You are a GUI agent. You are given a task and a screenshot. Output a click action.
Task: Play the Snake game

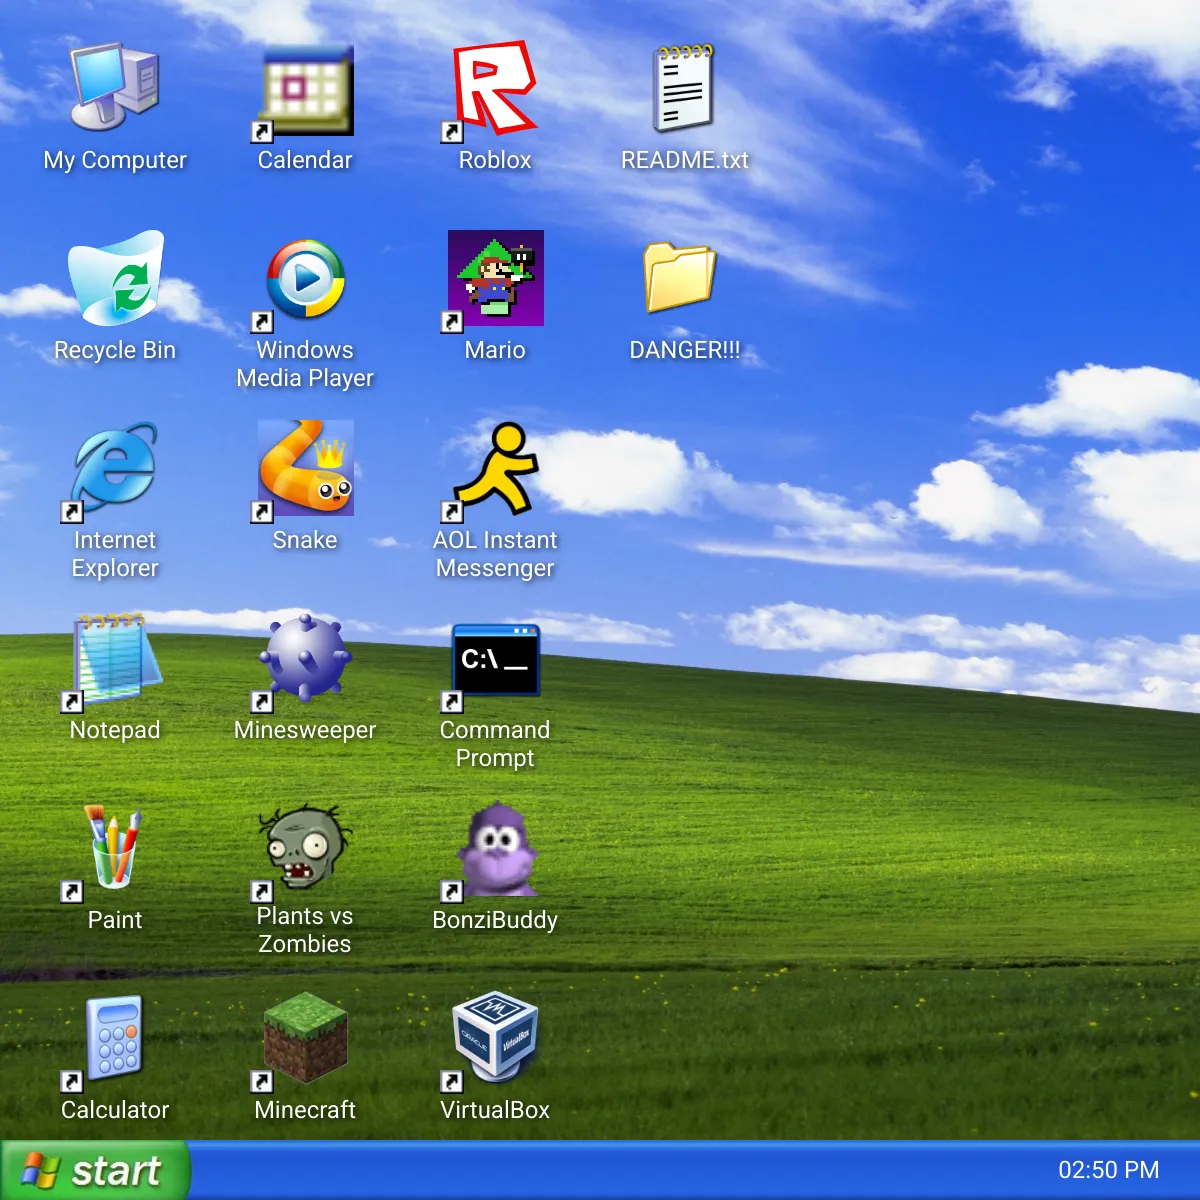click(x=305, y=467)
